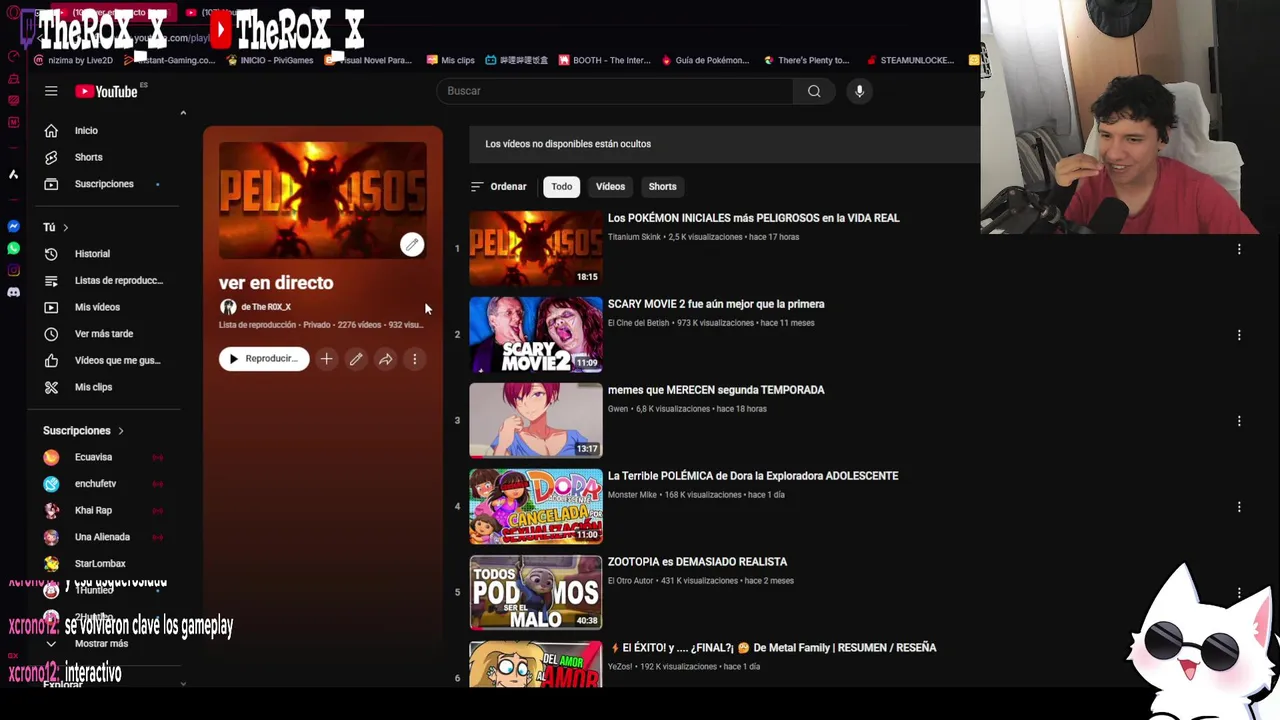Open Ecuavisa subscription channel
Viewport: 1280px width, 720px height.
(x=93, y=457)
